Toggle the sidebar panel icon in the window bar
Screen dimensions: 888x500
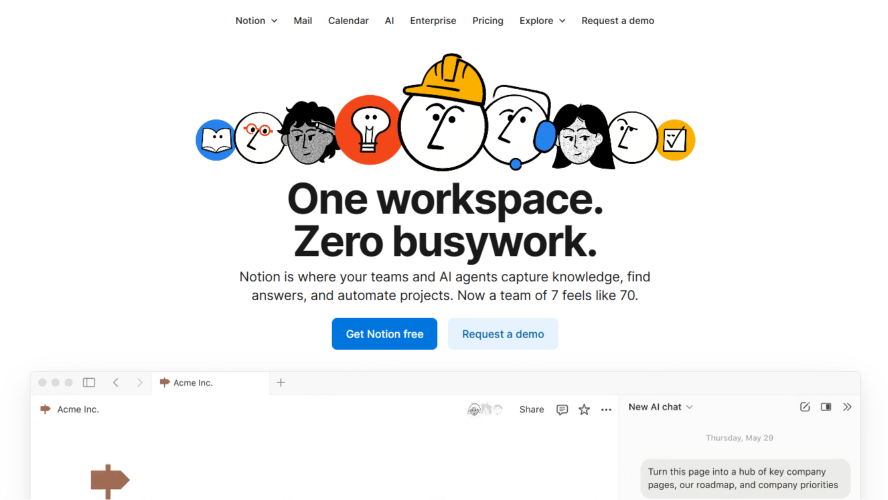(x=89, y=382)
